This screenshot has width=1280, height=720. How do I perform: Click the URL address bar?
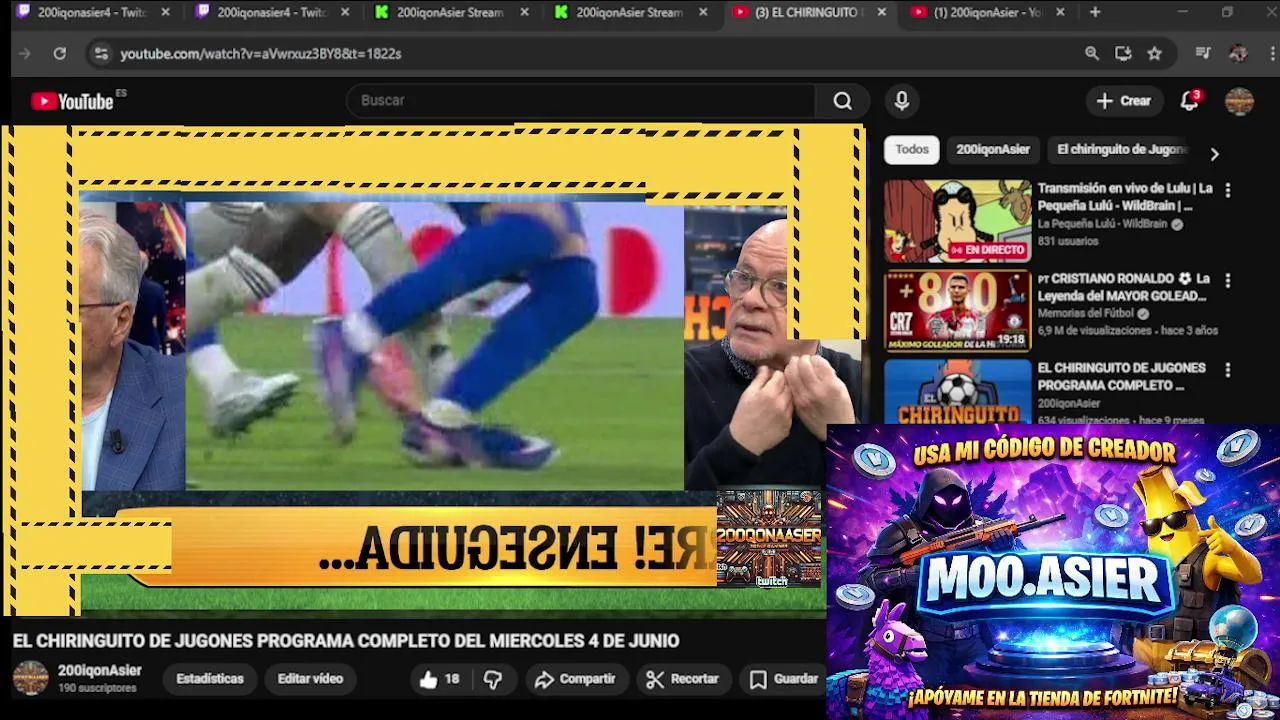(590, 53)
